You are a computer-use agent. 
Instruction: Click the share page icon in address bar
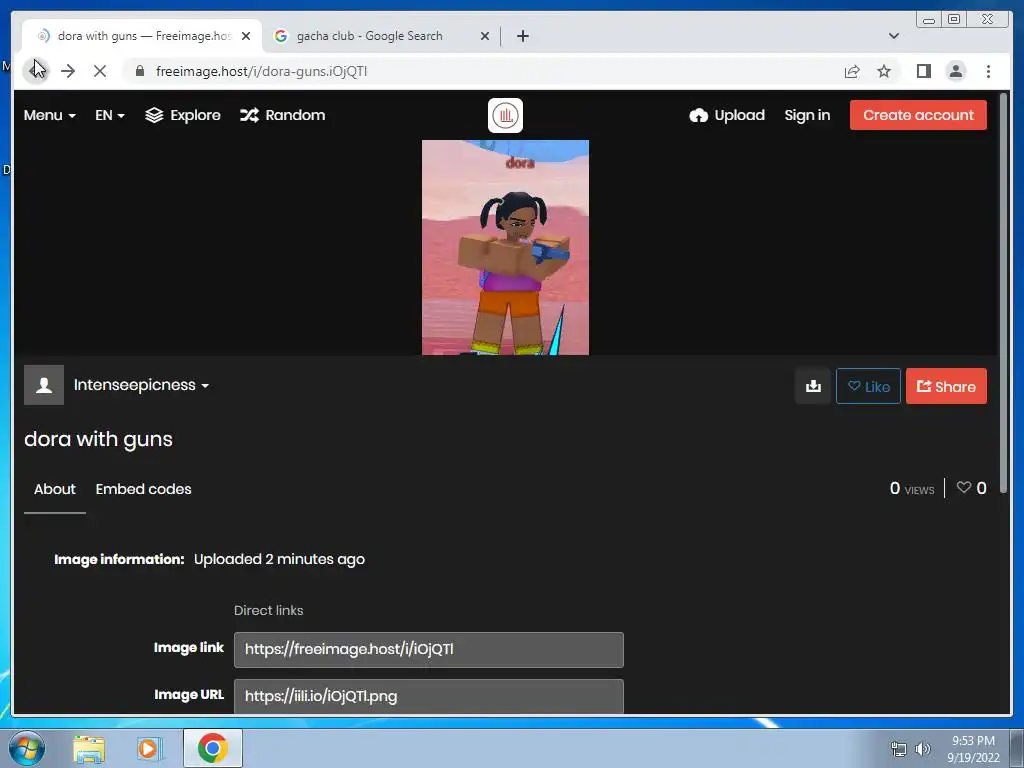coord(852,71)
